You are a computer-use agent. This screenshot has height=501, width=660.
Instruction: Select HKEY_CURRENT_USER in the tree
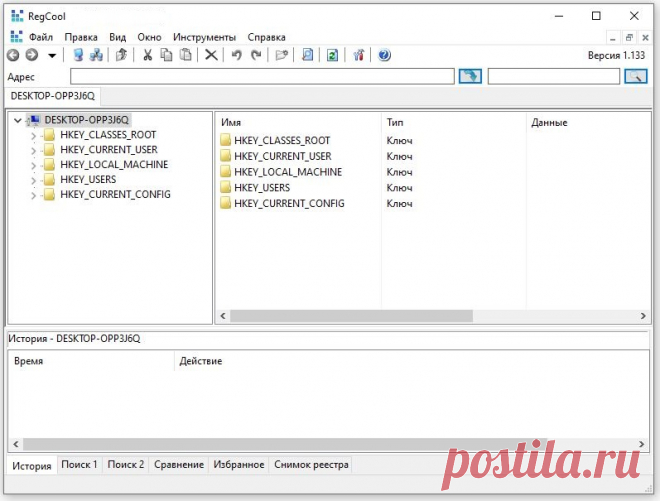(x=109, y=149)
